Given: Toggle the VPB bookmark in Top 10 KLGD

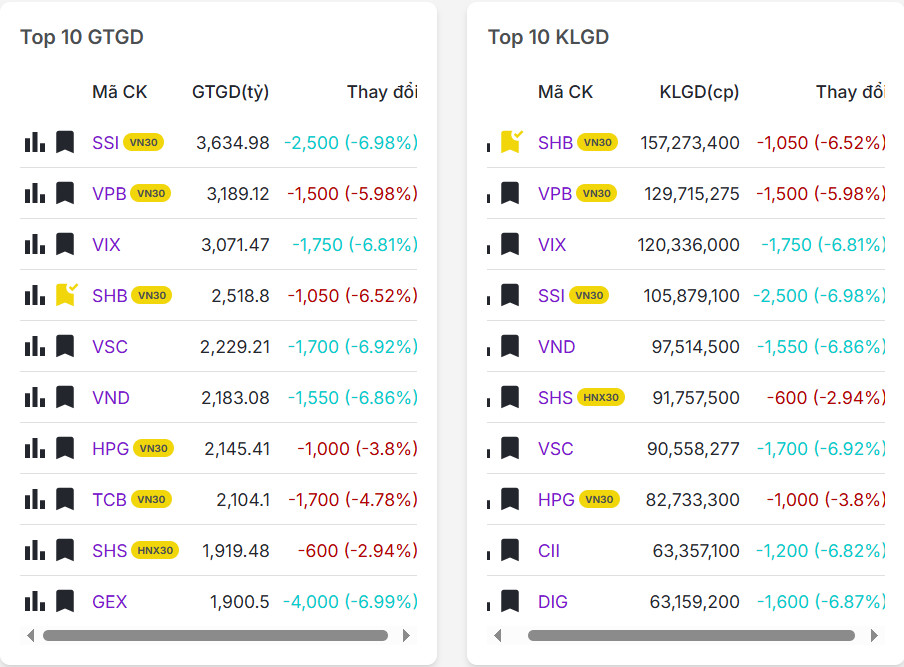Looking at the screenshot, I should pos(510,193).
